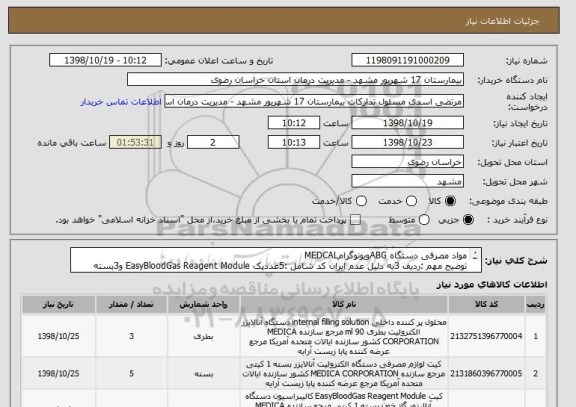Open the اطلاعات تماس خریدار link
576x407 pixels.
coord(121,102)
